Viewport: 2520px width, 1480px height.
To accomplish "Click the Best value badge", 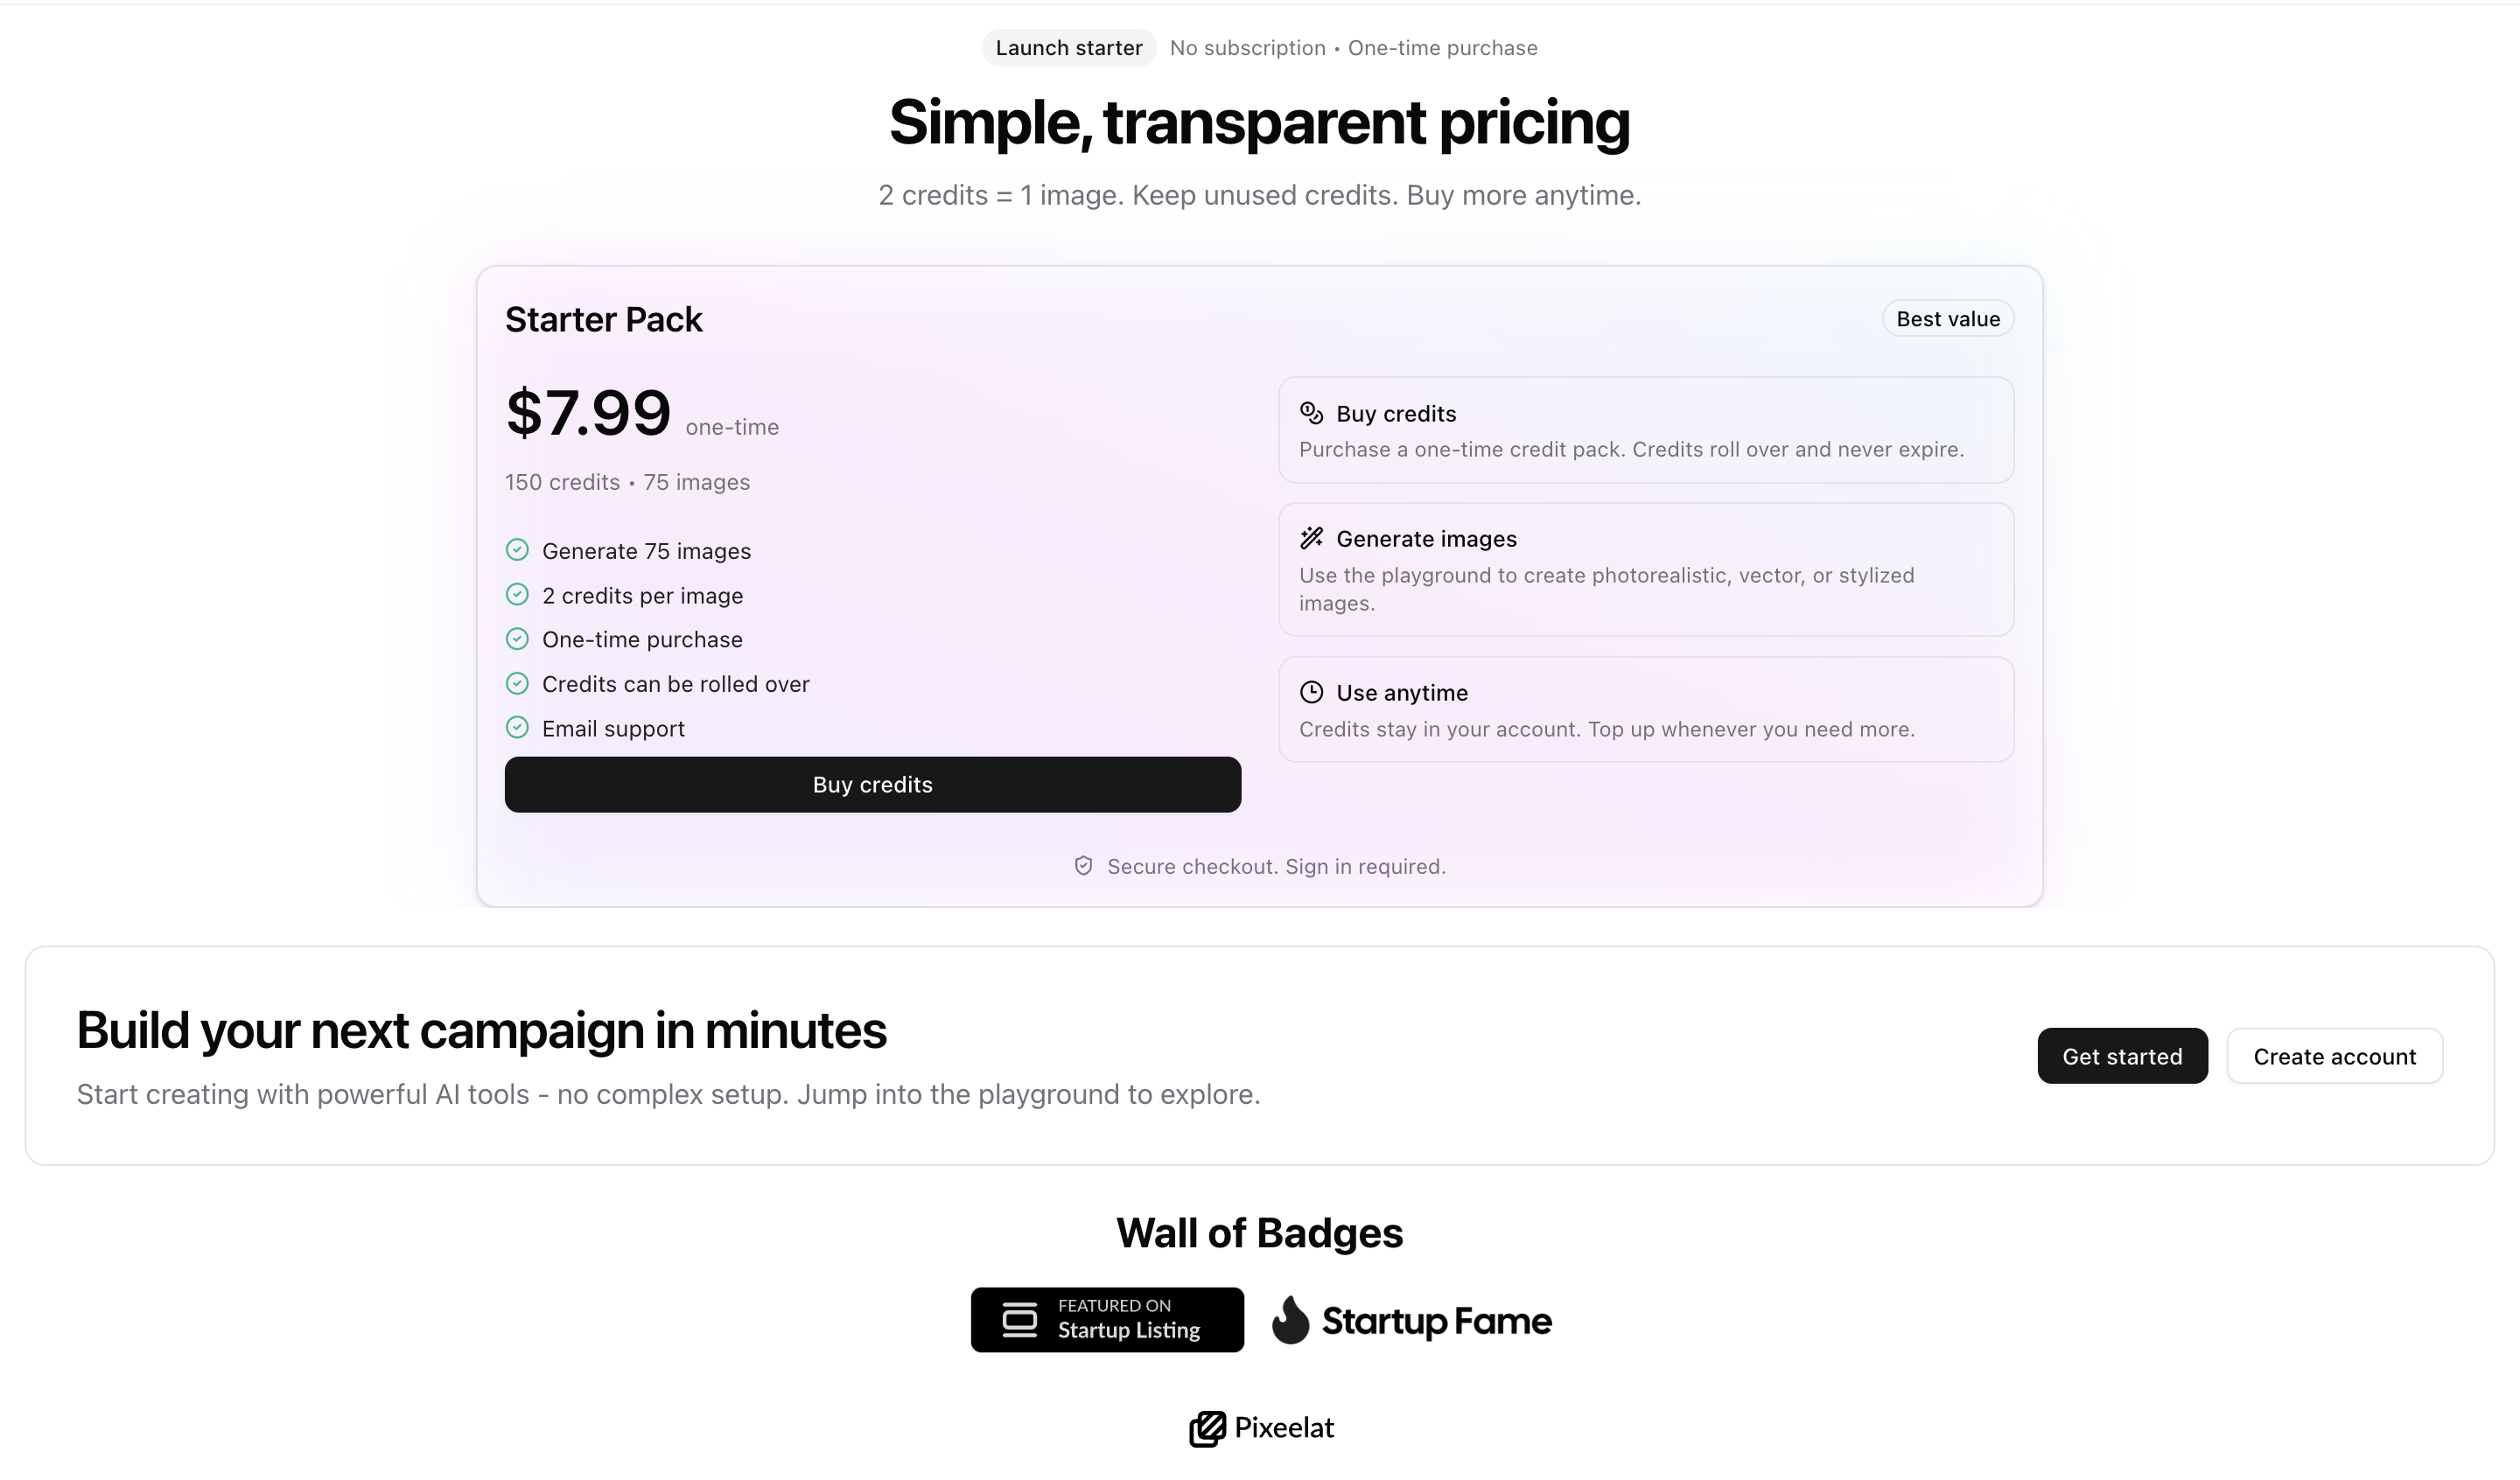I will click(1947, 319).
